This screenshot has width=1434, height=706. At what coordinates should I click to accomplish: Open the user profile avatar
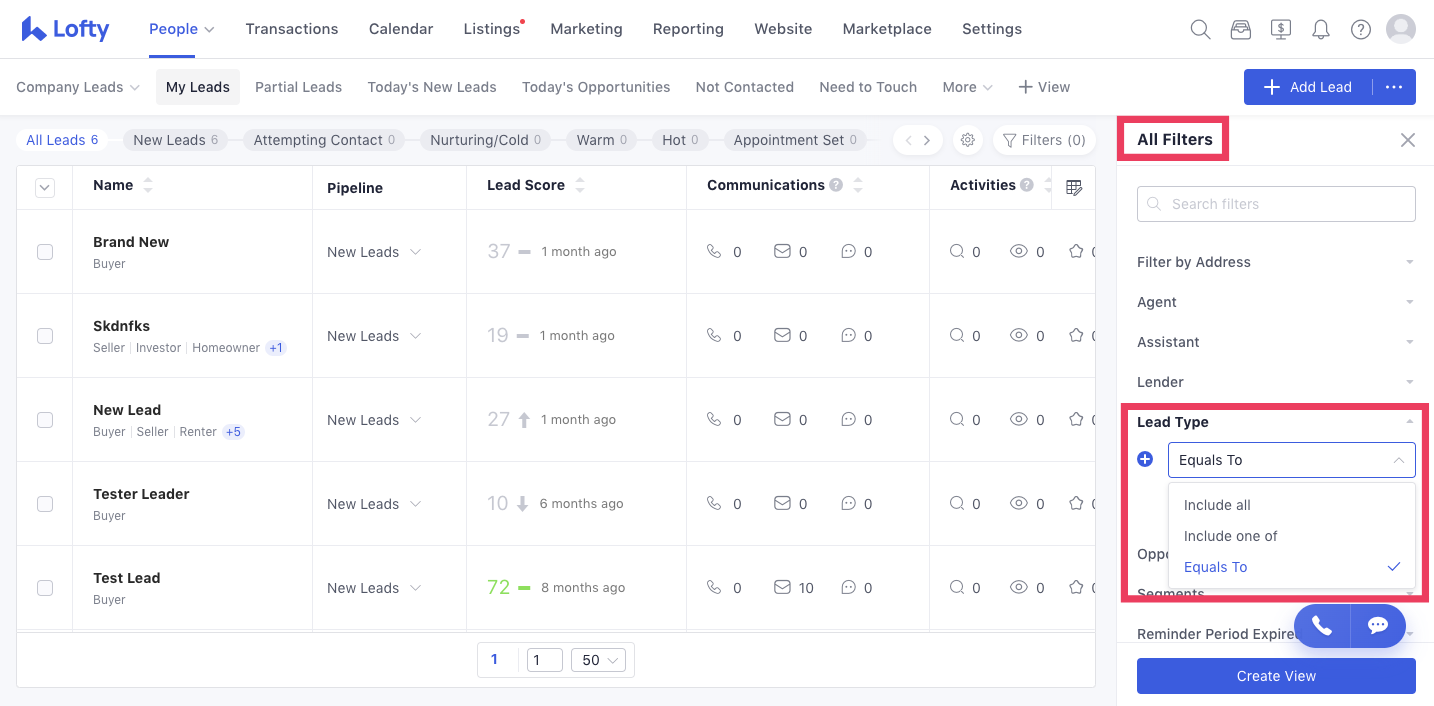[1401, 28]
